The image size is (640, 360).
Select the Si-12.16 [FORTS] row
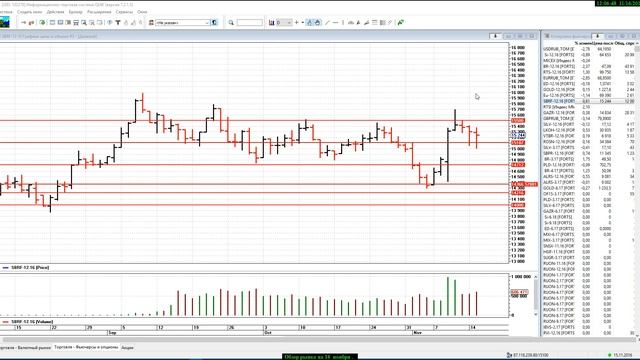(x=589, y=54)
